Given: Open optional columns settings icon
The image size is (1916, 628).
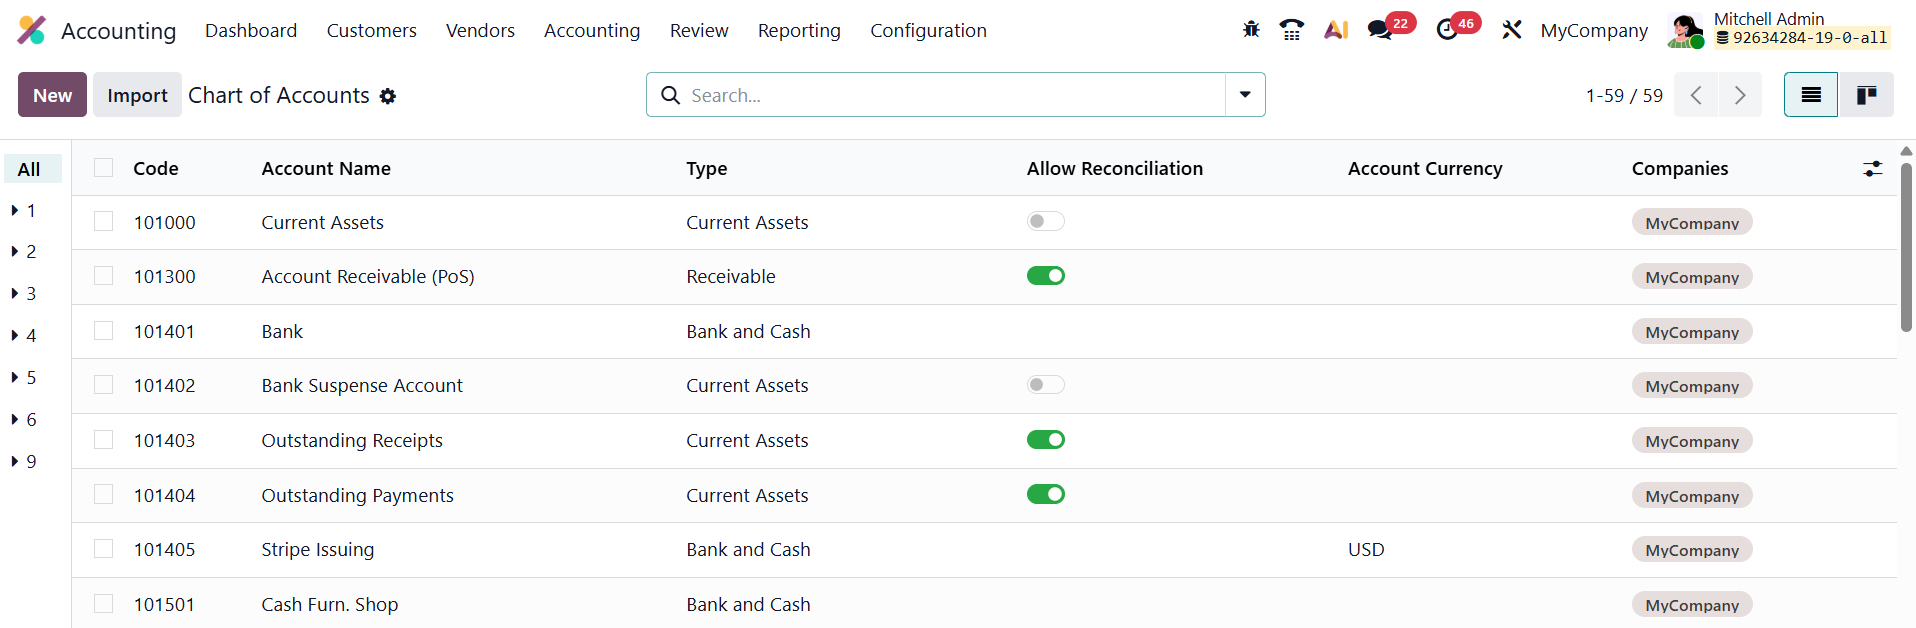Looking at the screenshot, I should (1872, 169).
